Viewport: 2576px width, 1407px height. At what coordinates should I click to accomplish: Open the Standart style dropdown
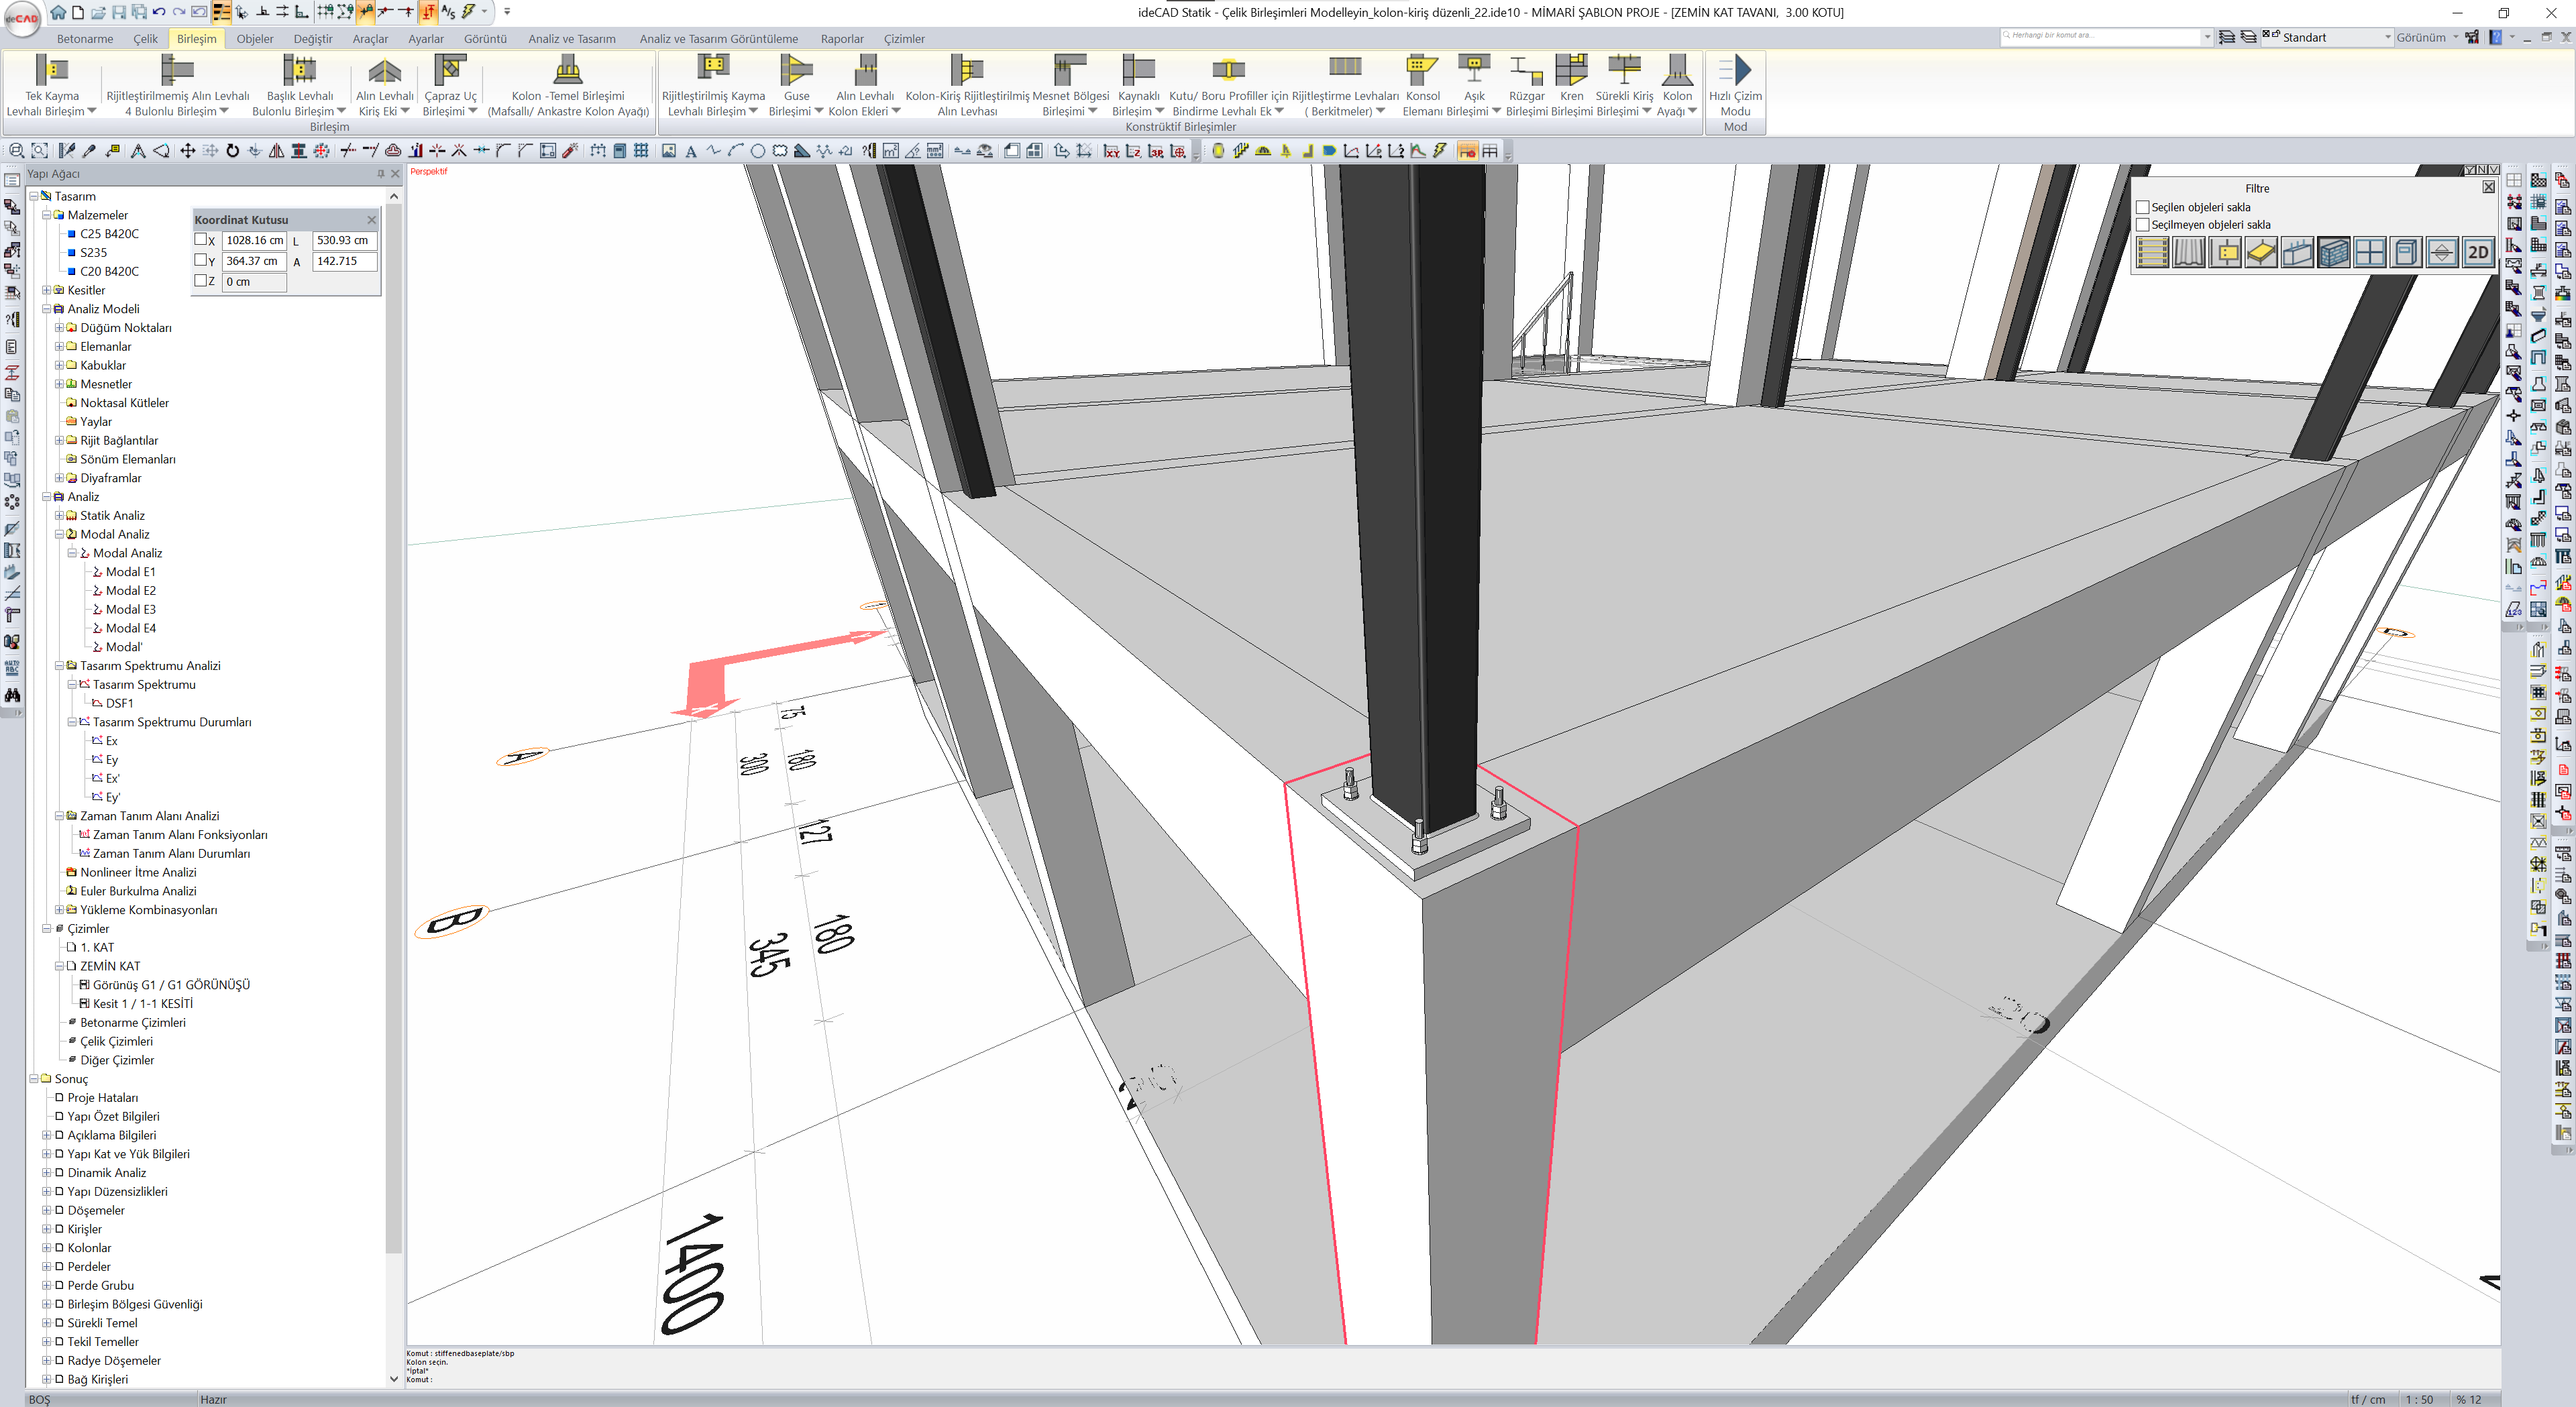(x=2387, y=37)
